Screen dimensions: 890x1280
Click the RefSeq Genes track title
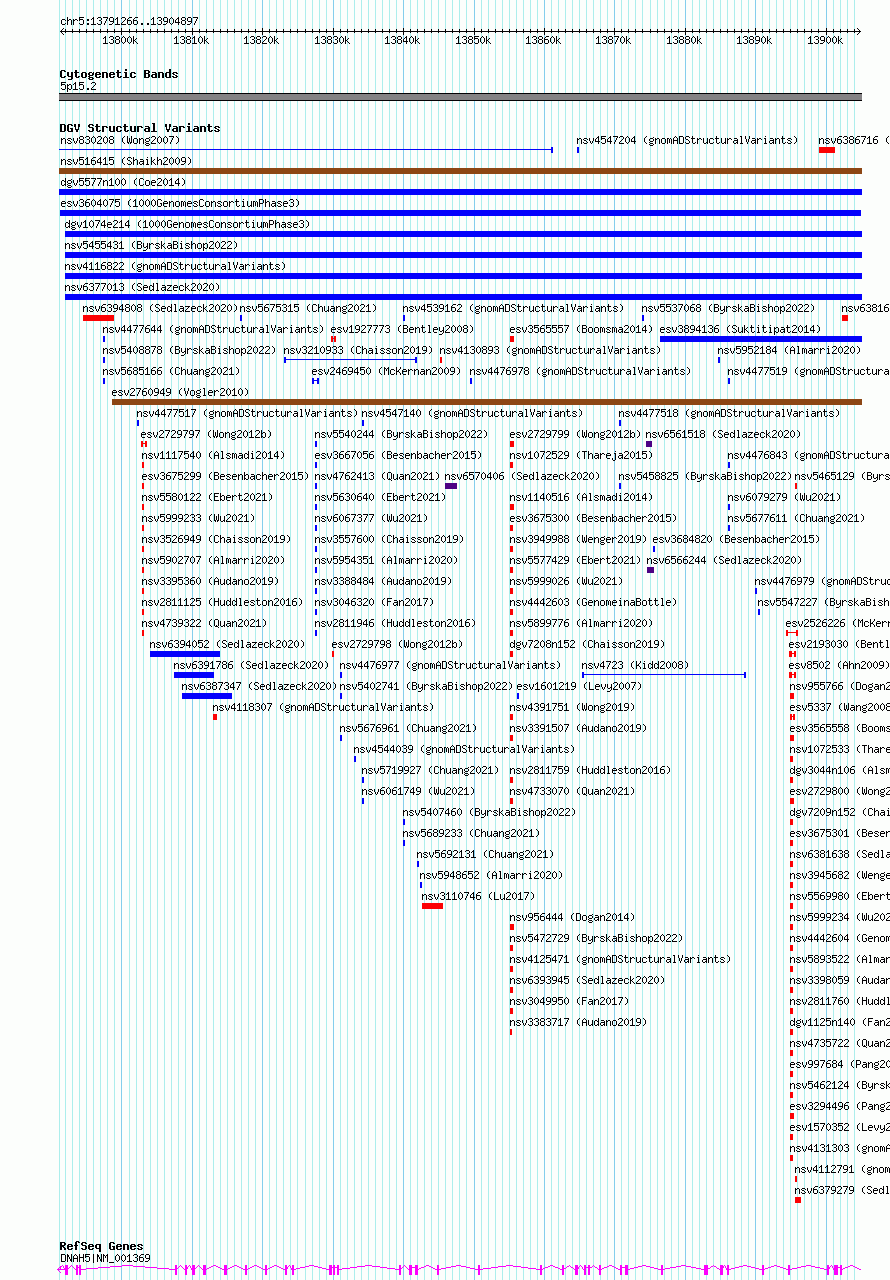(x=101, y=1246)
